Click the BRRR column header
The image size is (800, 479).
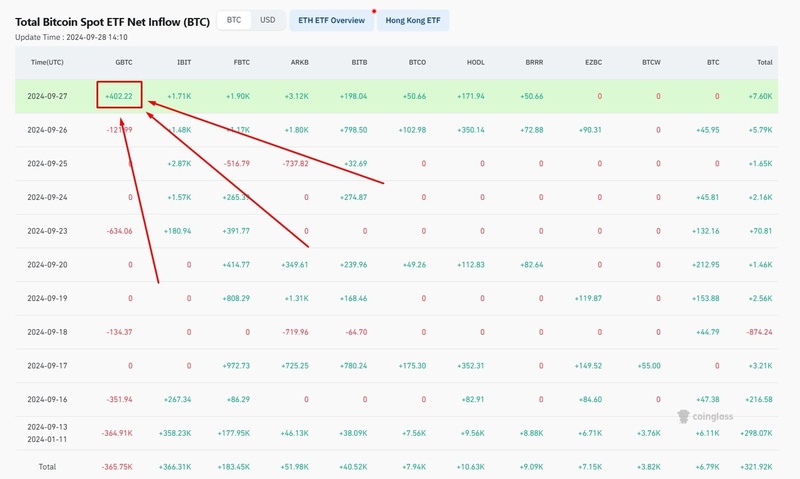(534, 62)
